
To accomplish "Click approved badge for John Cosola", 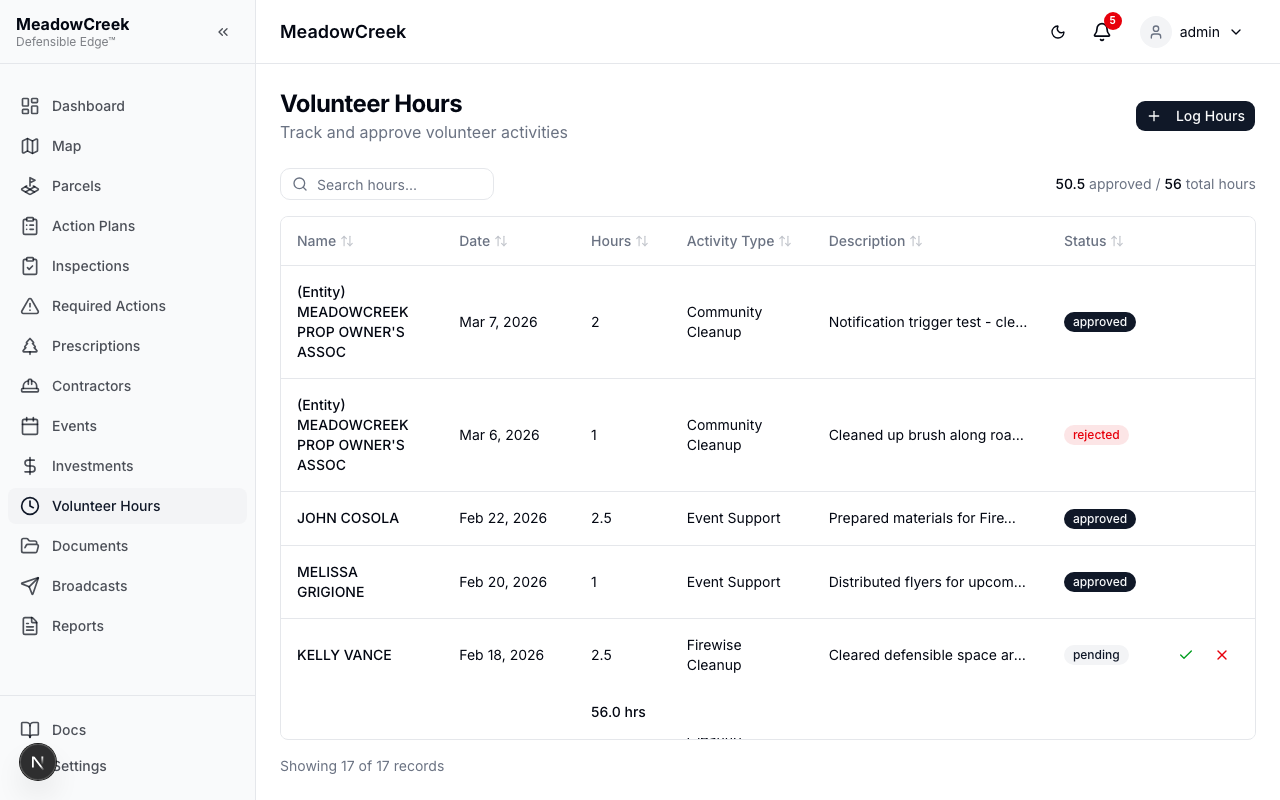I will [1100, 519].
